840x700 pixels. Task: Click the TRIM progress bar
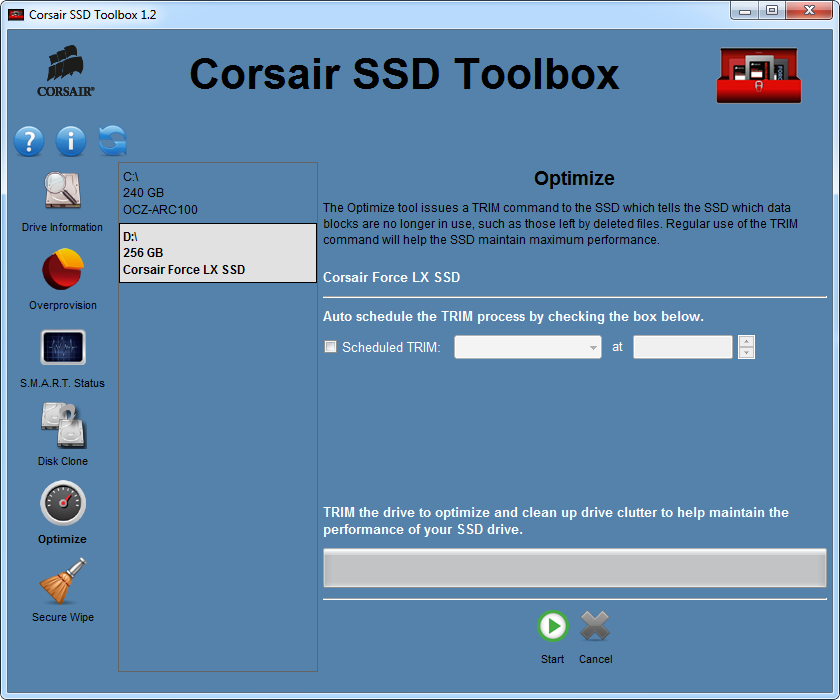point(574,568)
